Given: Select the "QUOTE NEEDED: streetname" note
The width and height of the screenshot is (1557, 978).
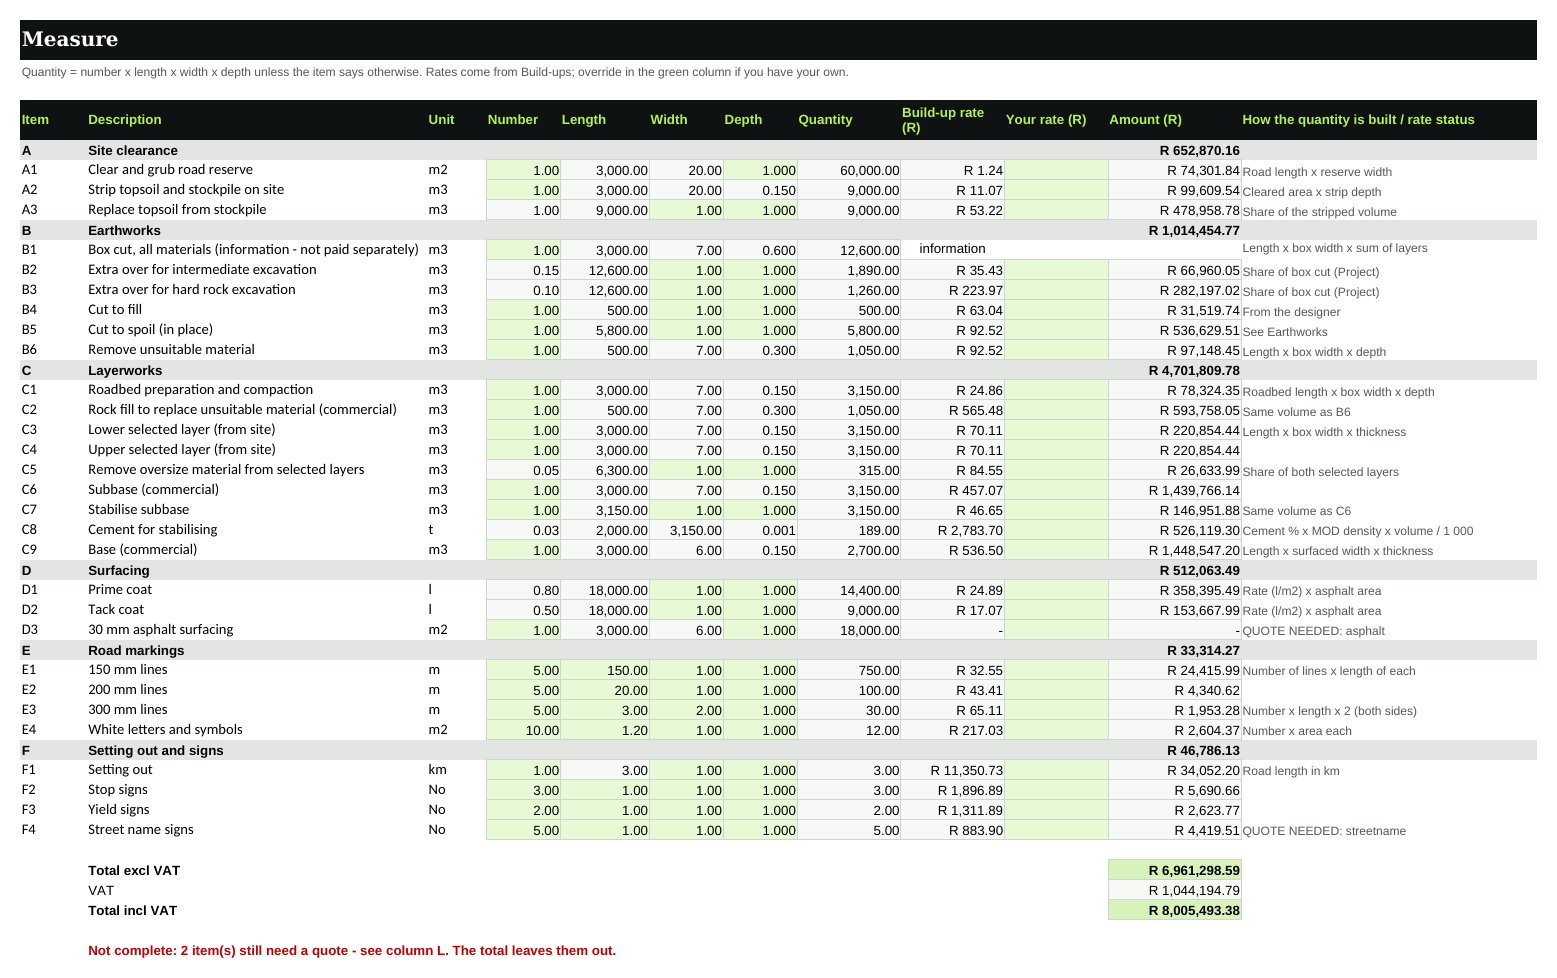Looking at the screenshot, I should click(1324, 831).
